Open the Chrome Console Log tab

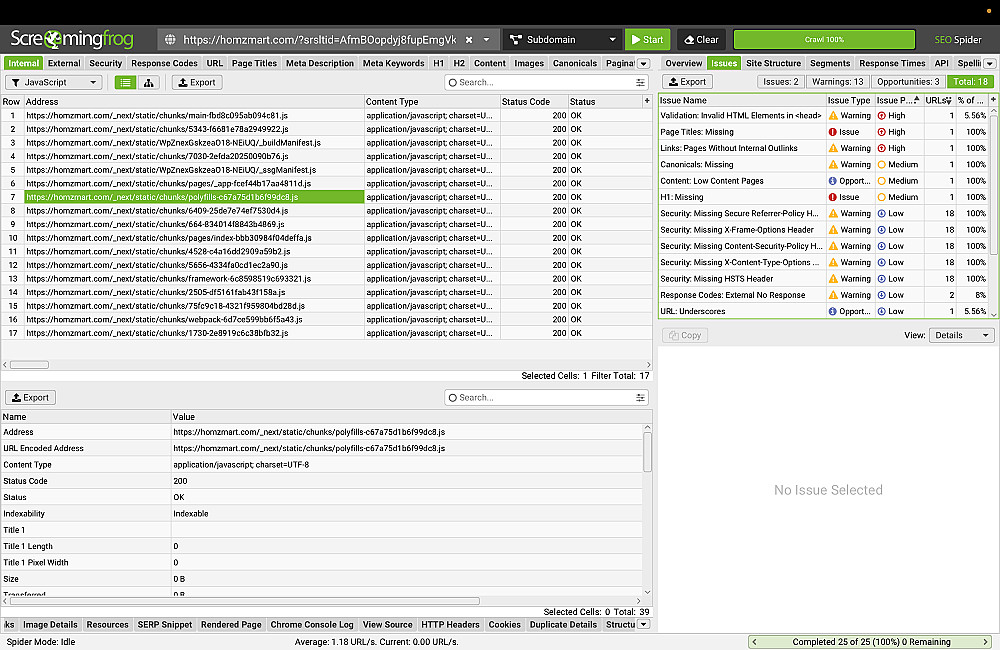tap(311, 624)
